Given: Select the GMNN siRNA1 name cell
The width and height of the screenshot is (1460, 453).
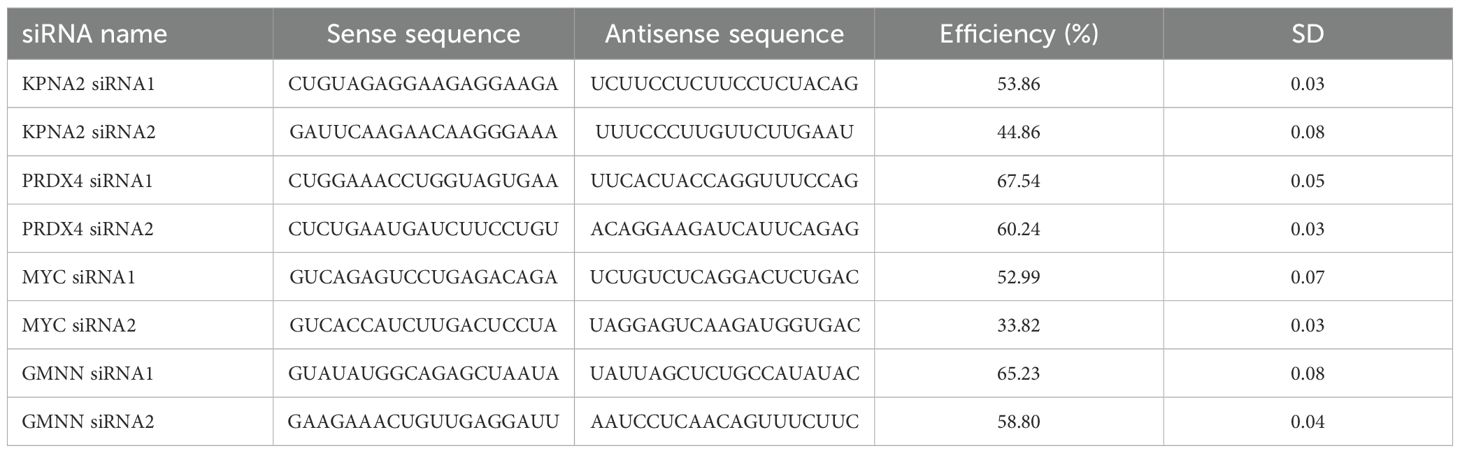Looking at the screenshot, I should (88, 373).
